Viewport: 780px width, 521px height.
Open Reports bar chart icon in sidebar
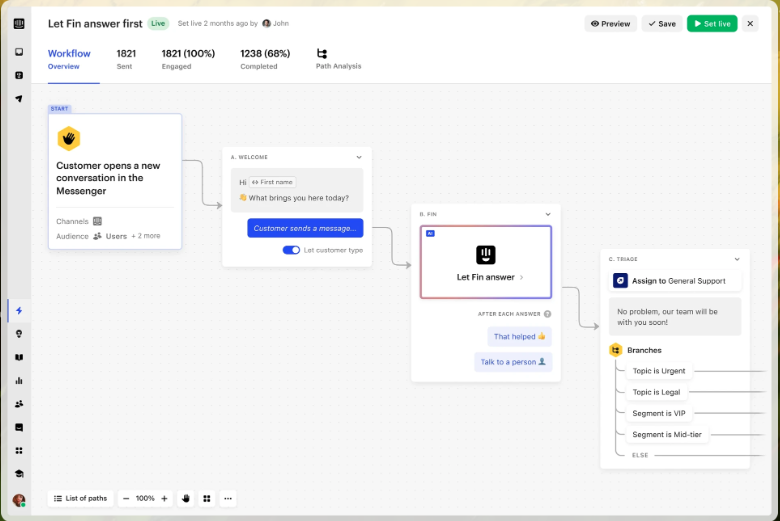pos(18,381)
